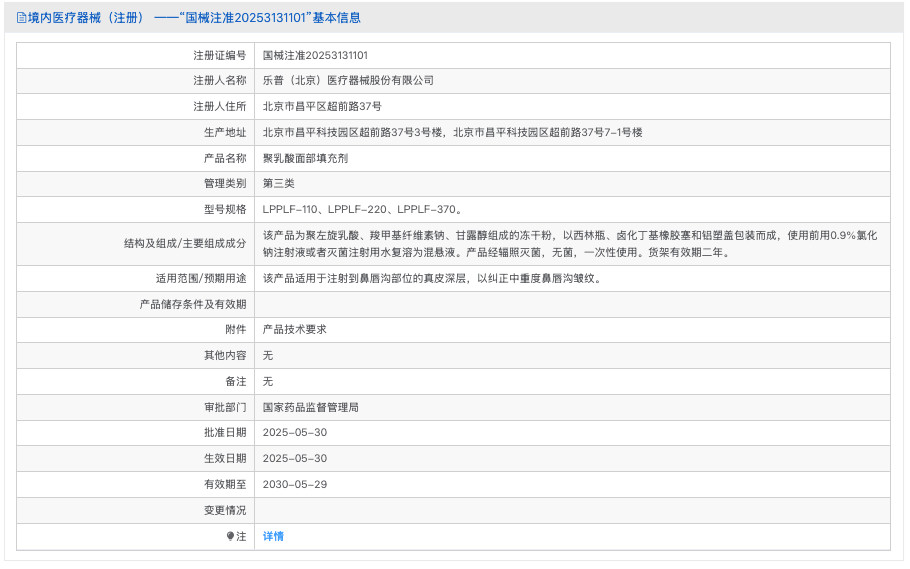The width and height of the screenshot is (910, 569).
Task: Click the attachment entry 产品技术要求
Action: coord(294,329)
